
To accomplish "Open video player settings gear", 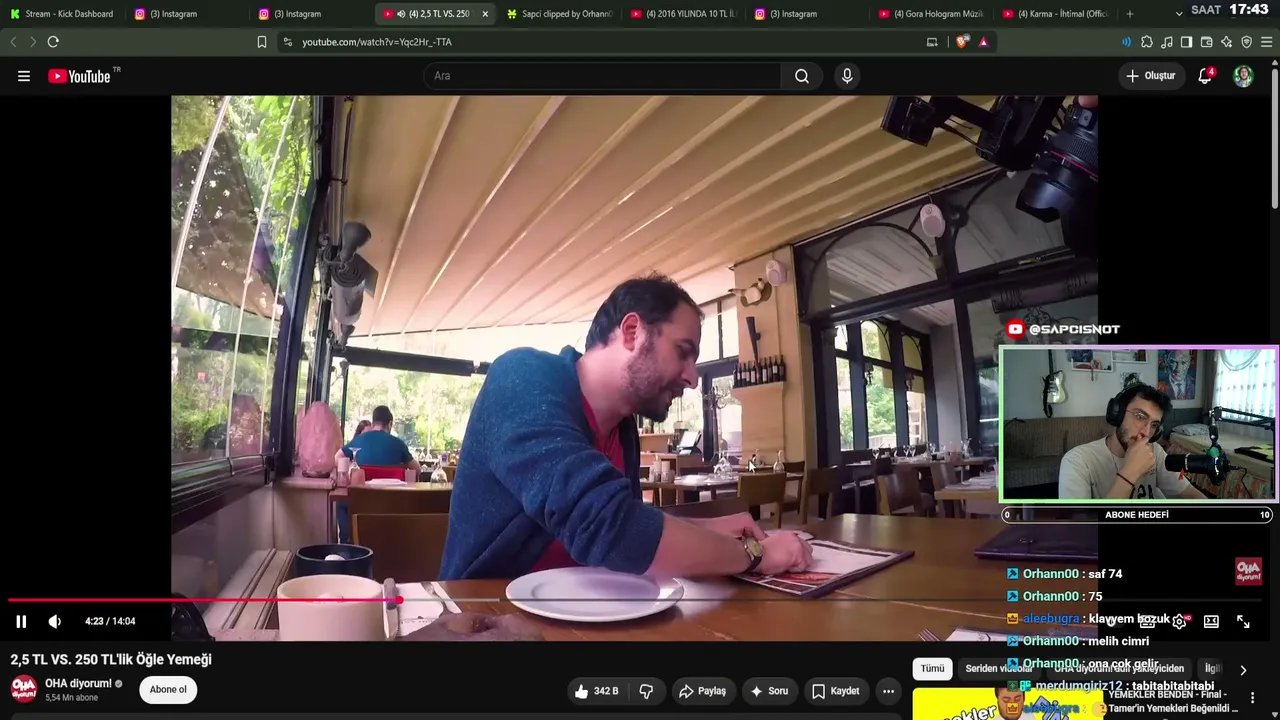I will (x=1179, y=621).
